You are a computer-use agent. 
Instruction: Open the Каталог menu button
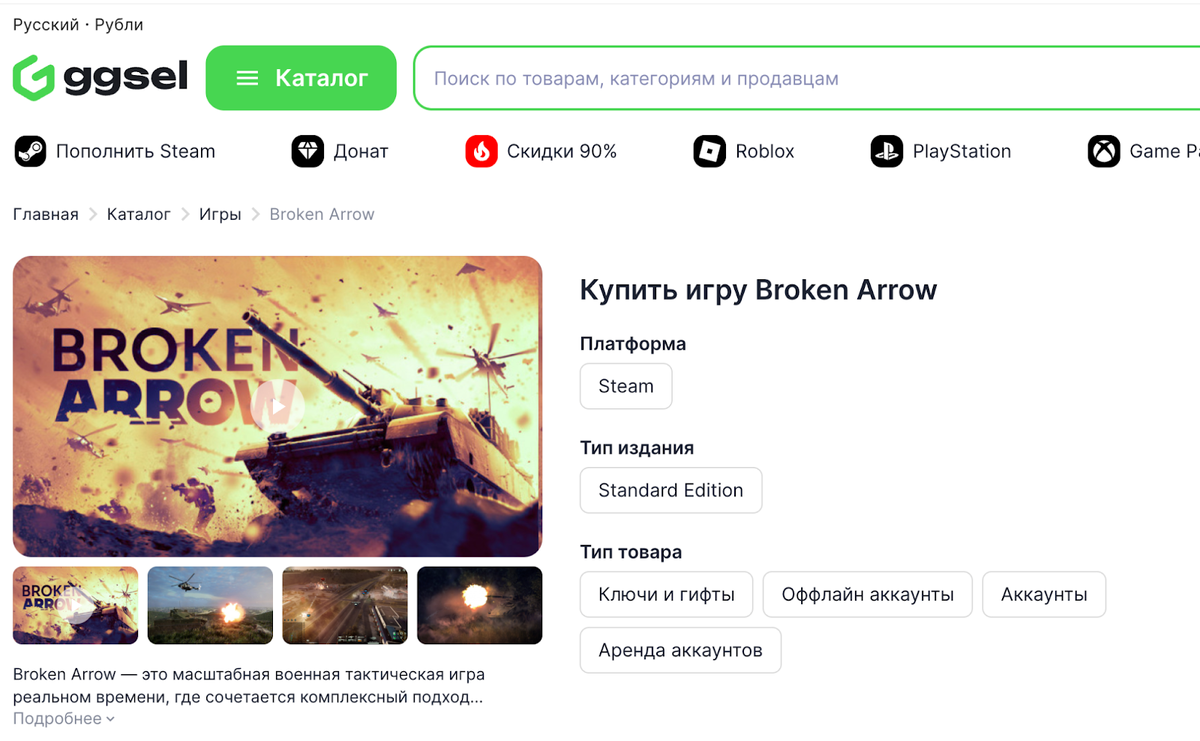pos(301,78)
